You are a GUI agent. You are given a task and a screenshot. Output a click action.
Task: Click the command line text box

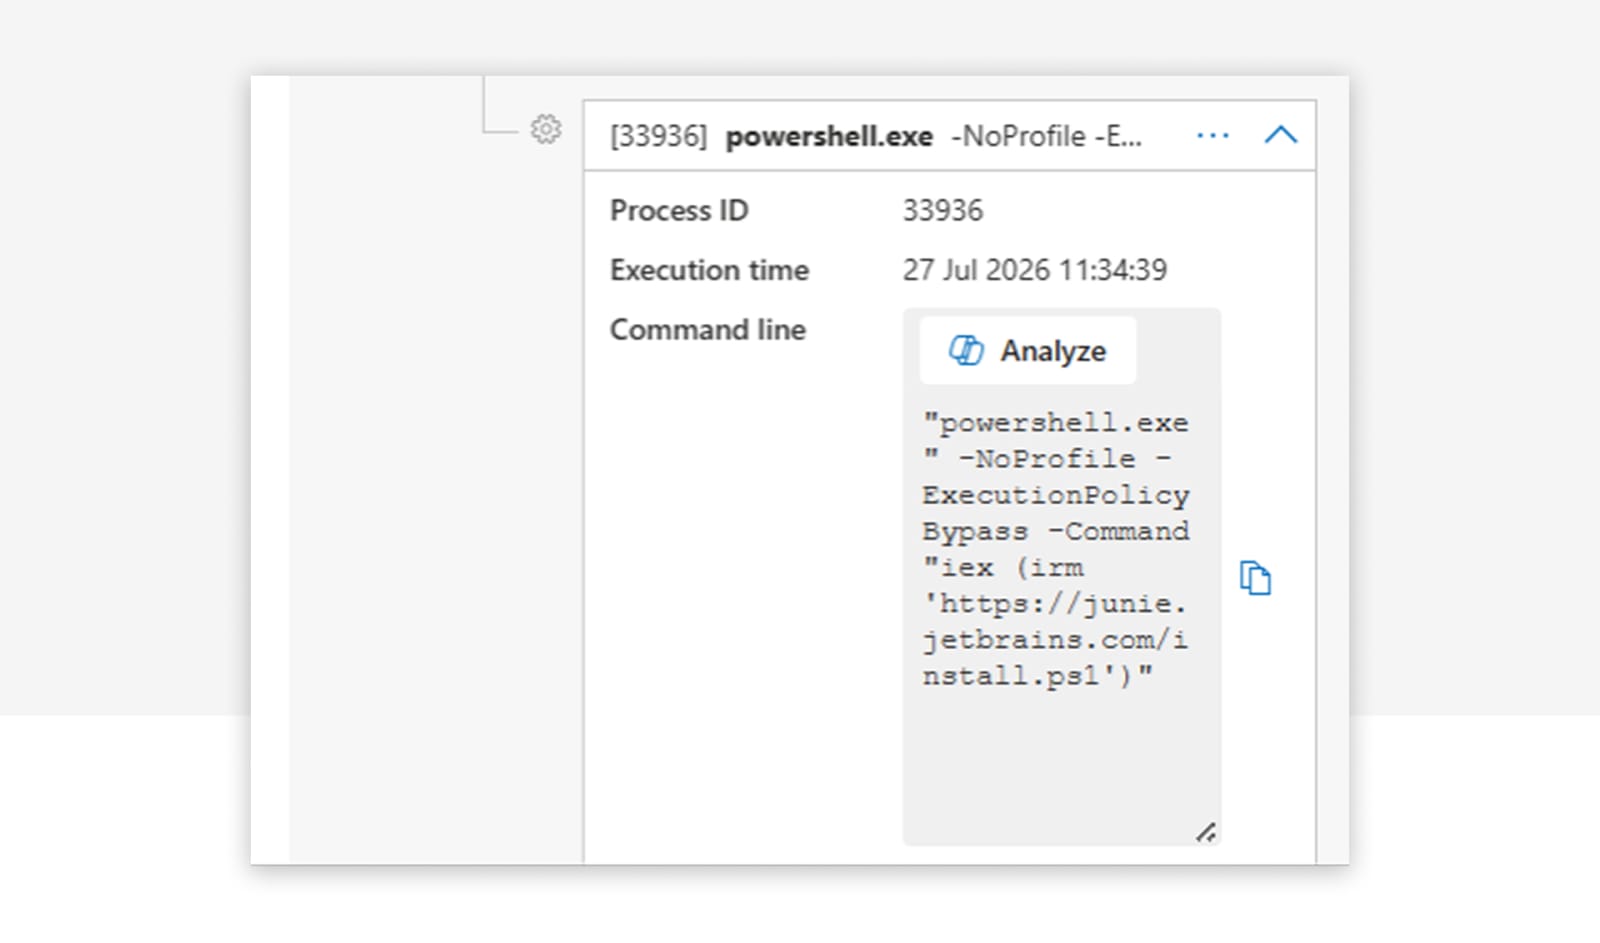(x=1062, y=577)
